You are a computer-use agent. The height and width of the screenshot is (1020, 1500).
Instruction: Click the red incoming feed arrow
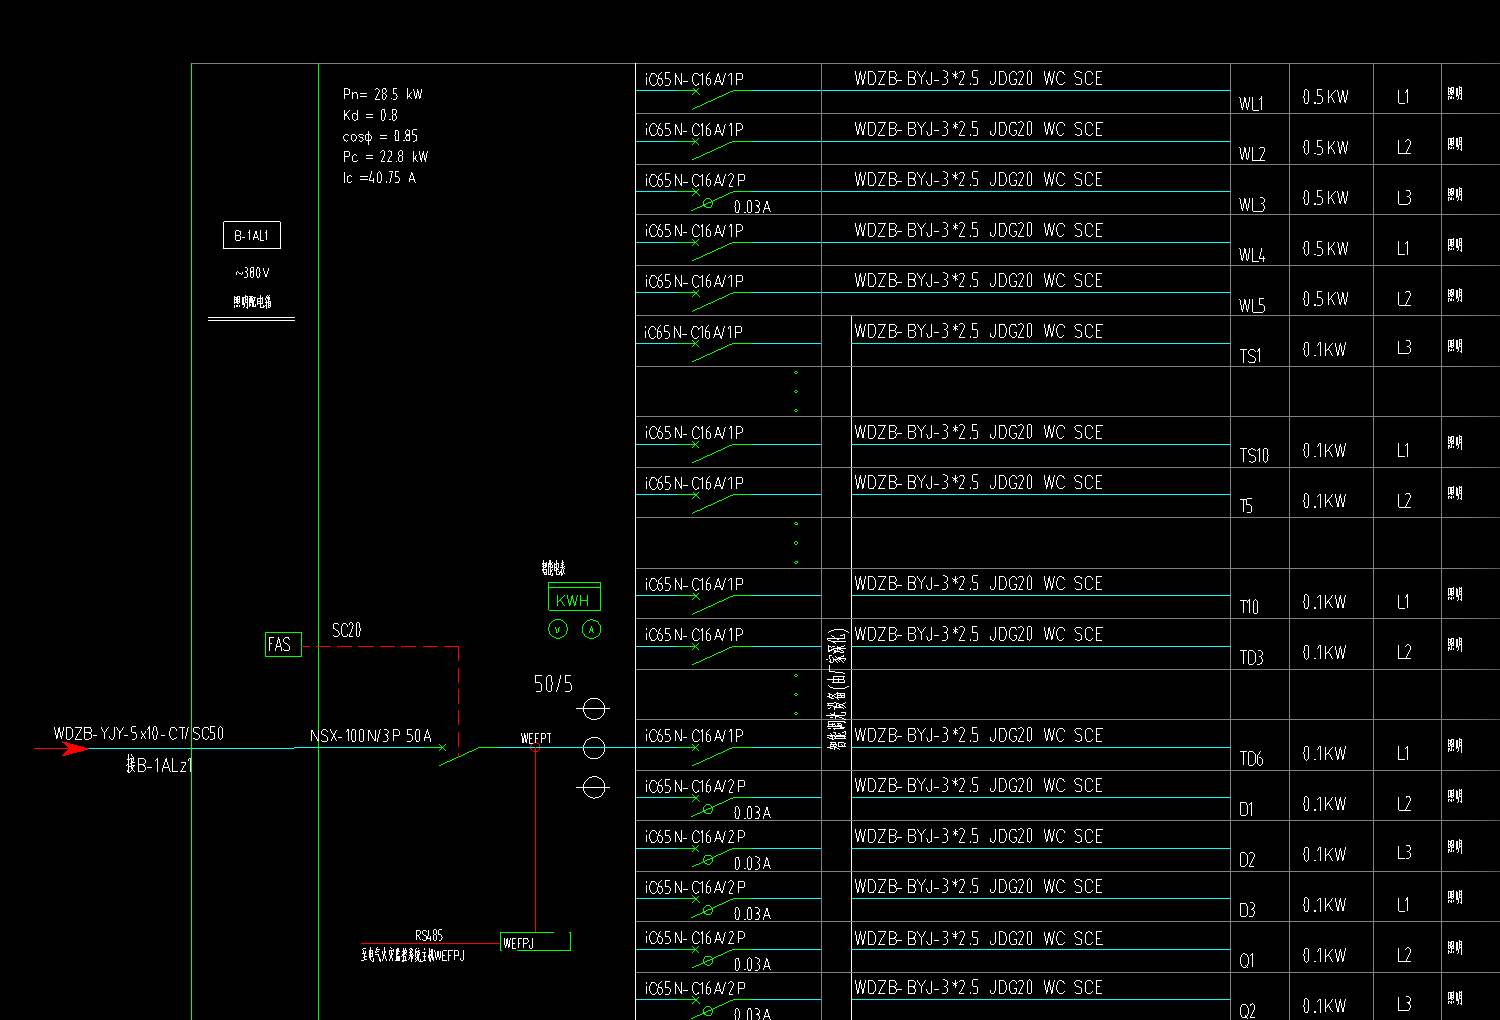point(62,748)
